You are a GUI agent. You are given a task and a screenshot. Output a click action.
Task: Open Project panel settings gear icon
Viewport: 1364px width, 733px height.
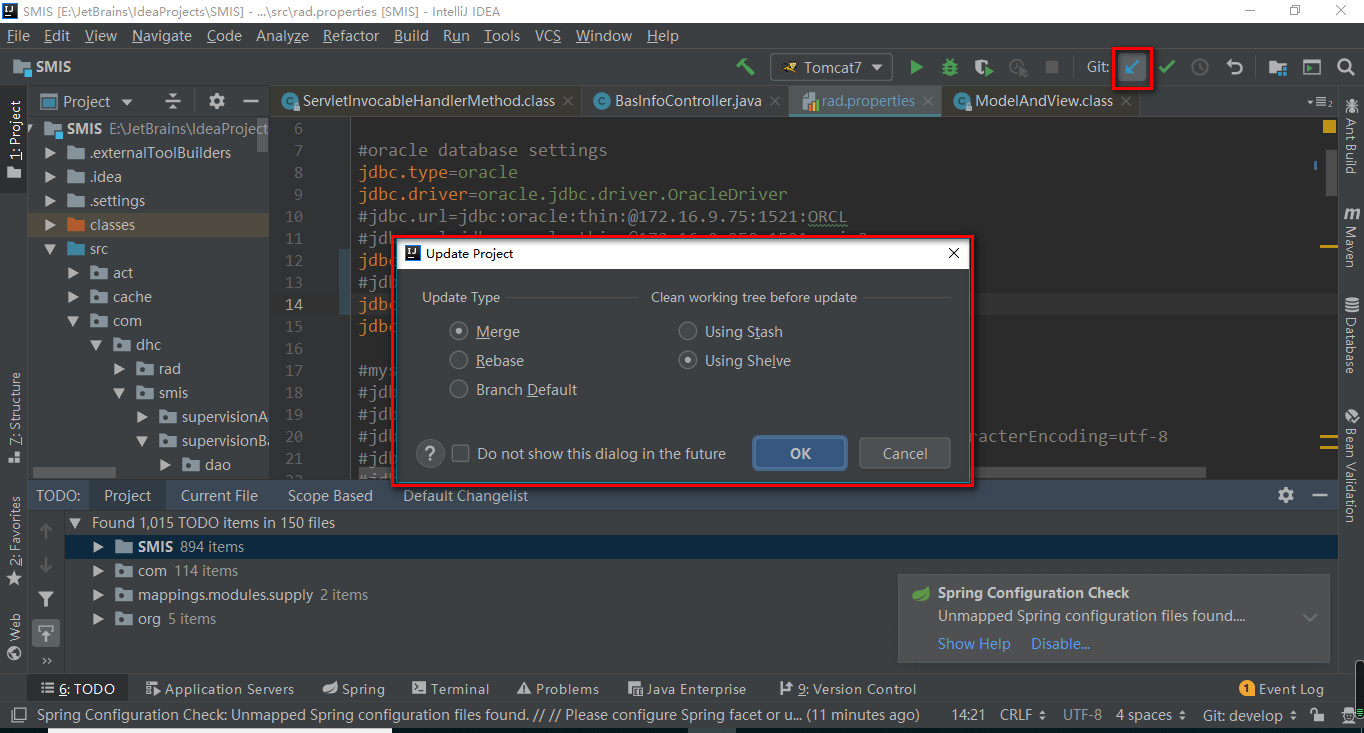tap(217, 101)
